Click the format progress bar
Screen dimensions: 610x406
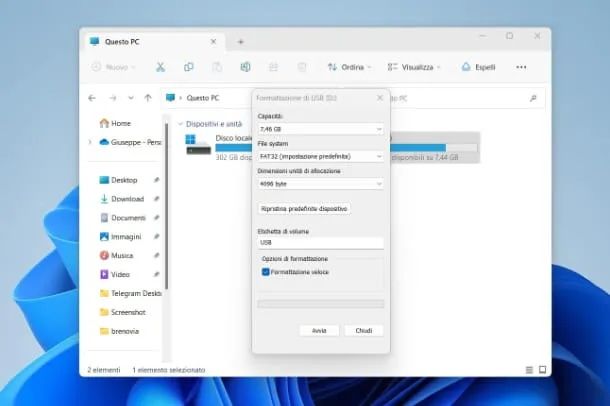coord(321,304)
